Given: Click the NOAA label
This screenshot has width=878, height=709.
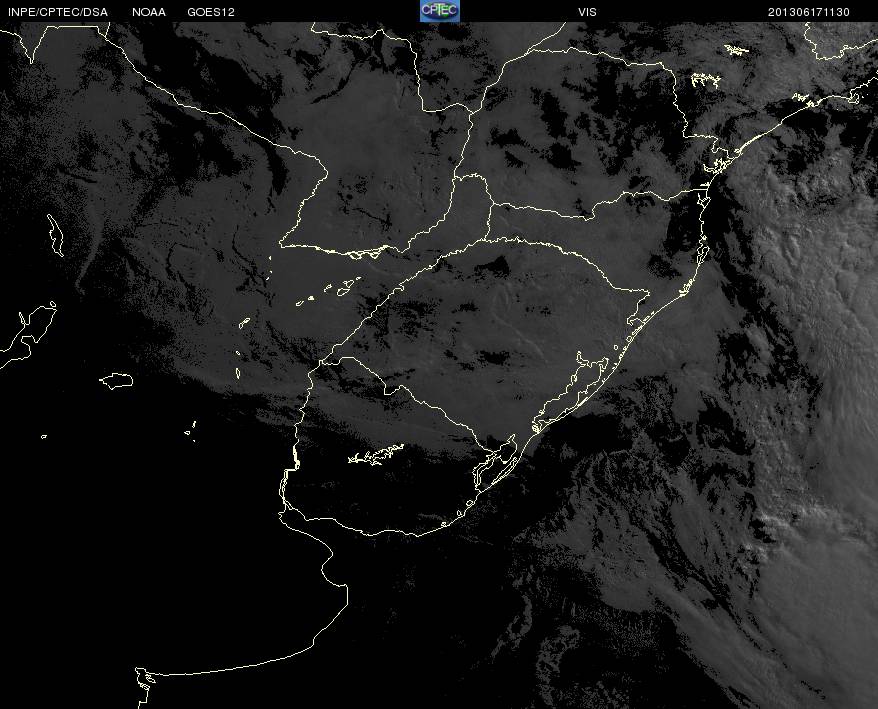Looking at the screenshot, I should 149,12.
